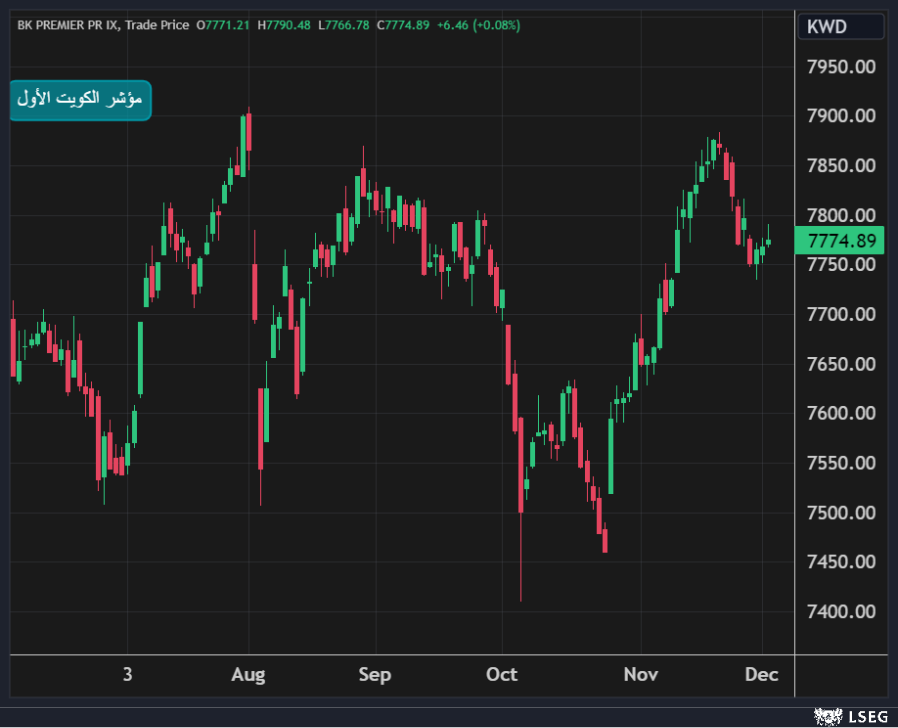898x728 pixels.
Task: Click the Nov label on time axis
Action: (x=640, y=675)
